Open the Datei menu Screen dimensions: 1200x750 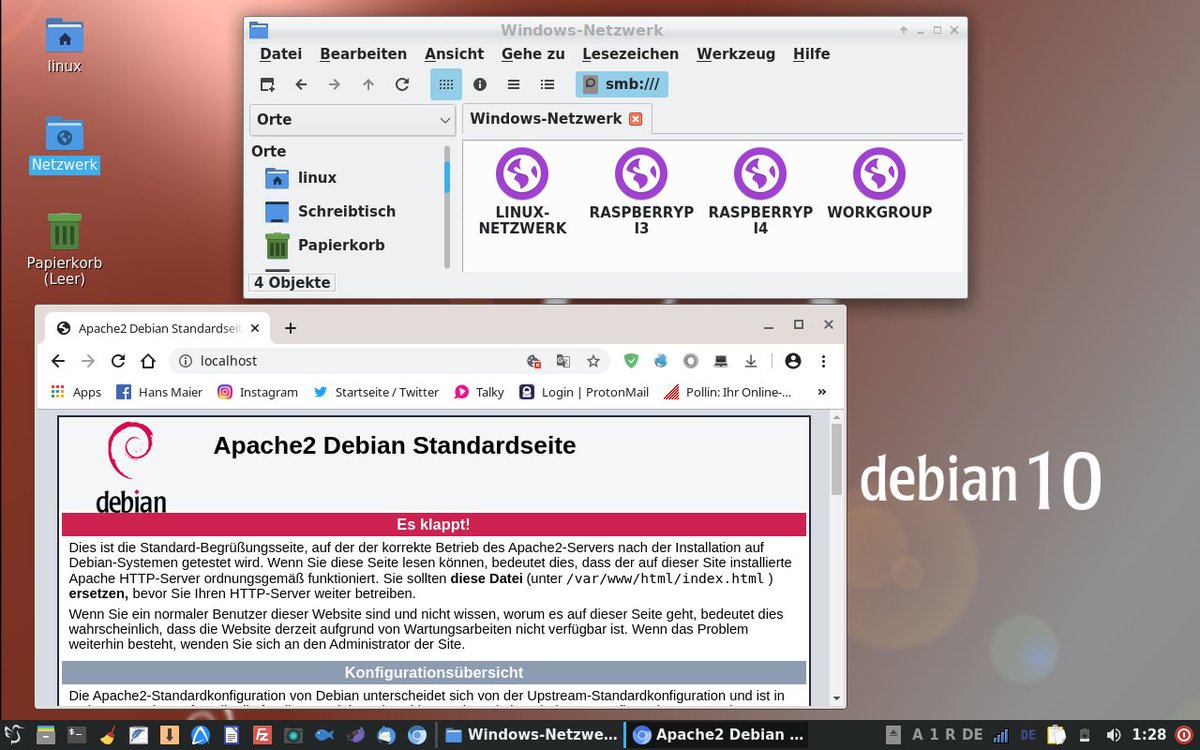281,54
